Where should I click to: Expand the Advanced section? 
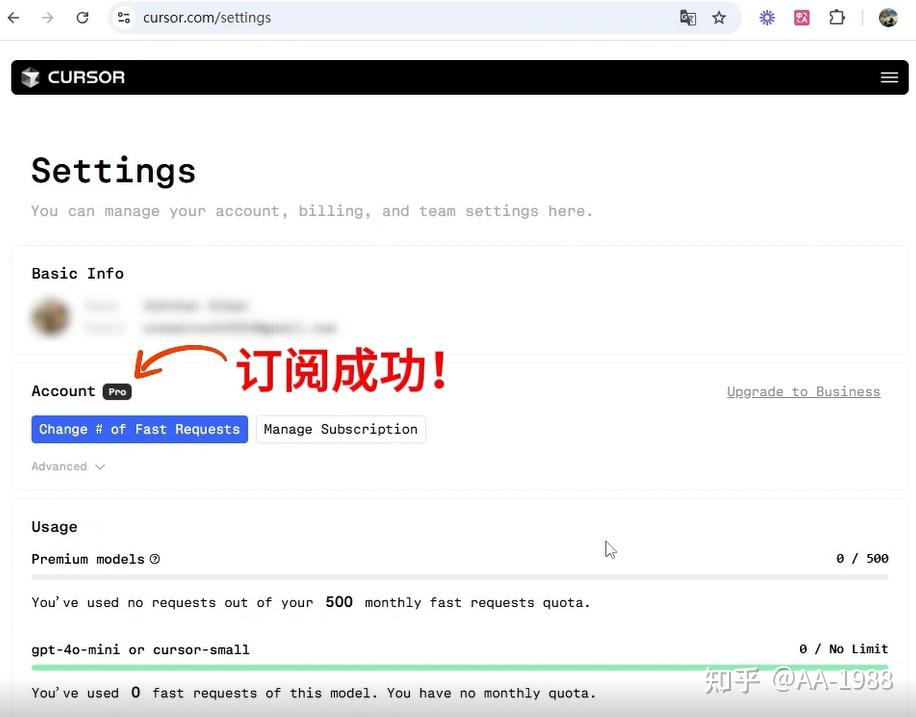[x=60, y=466]
